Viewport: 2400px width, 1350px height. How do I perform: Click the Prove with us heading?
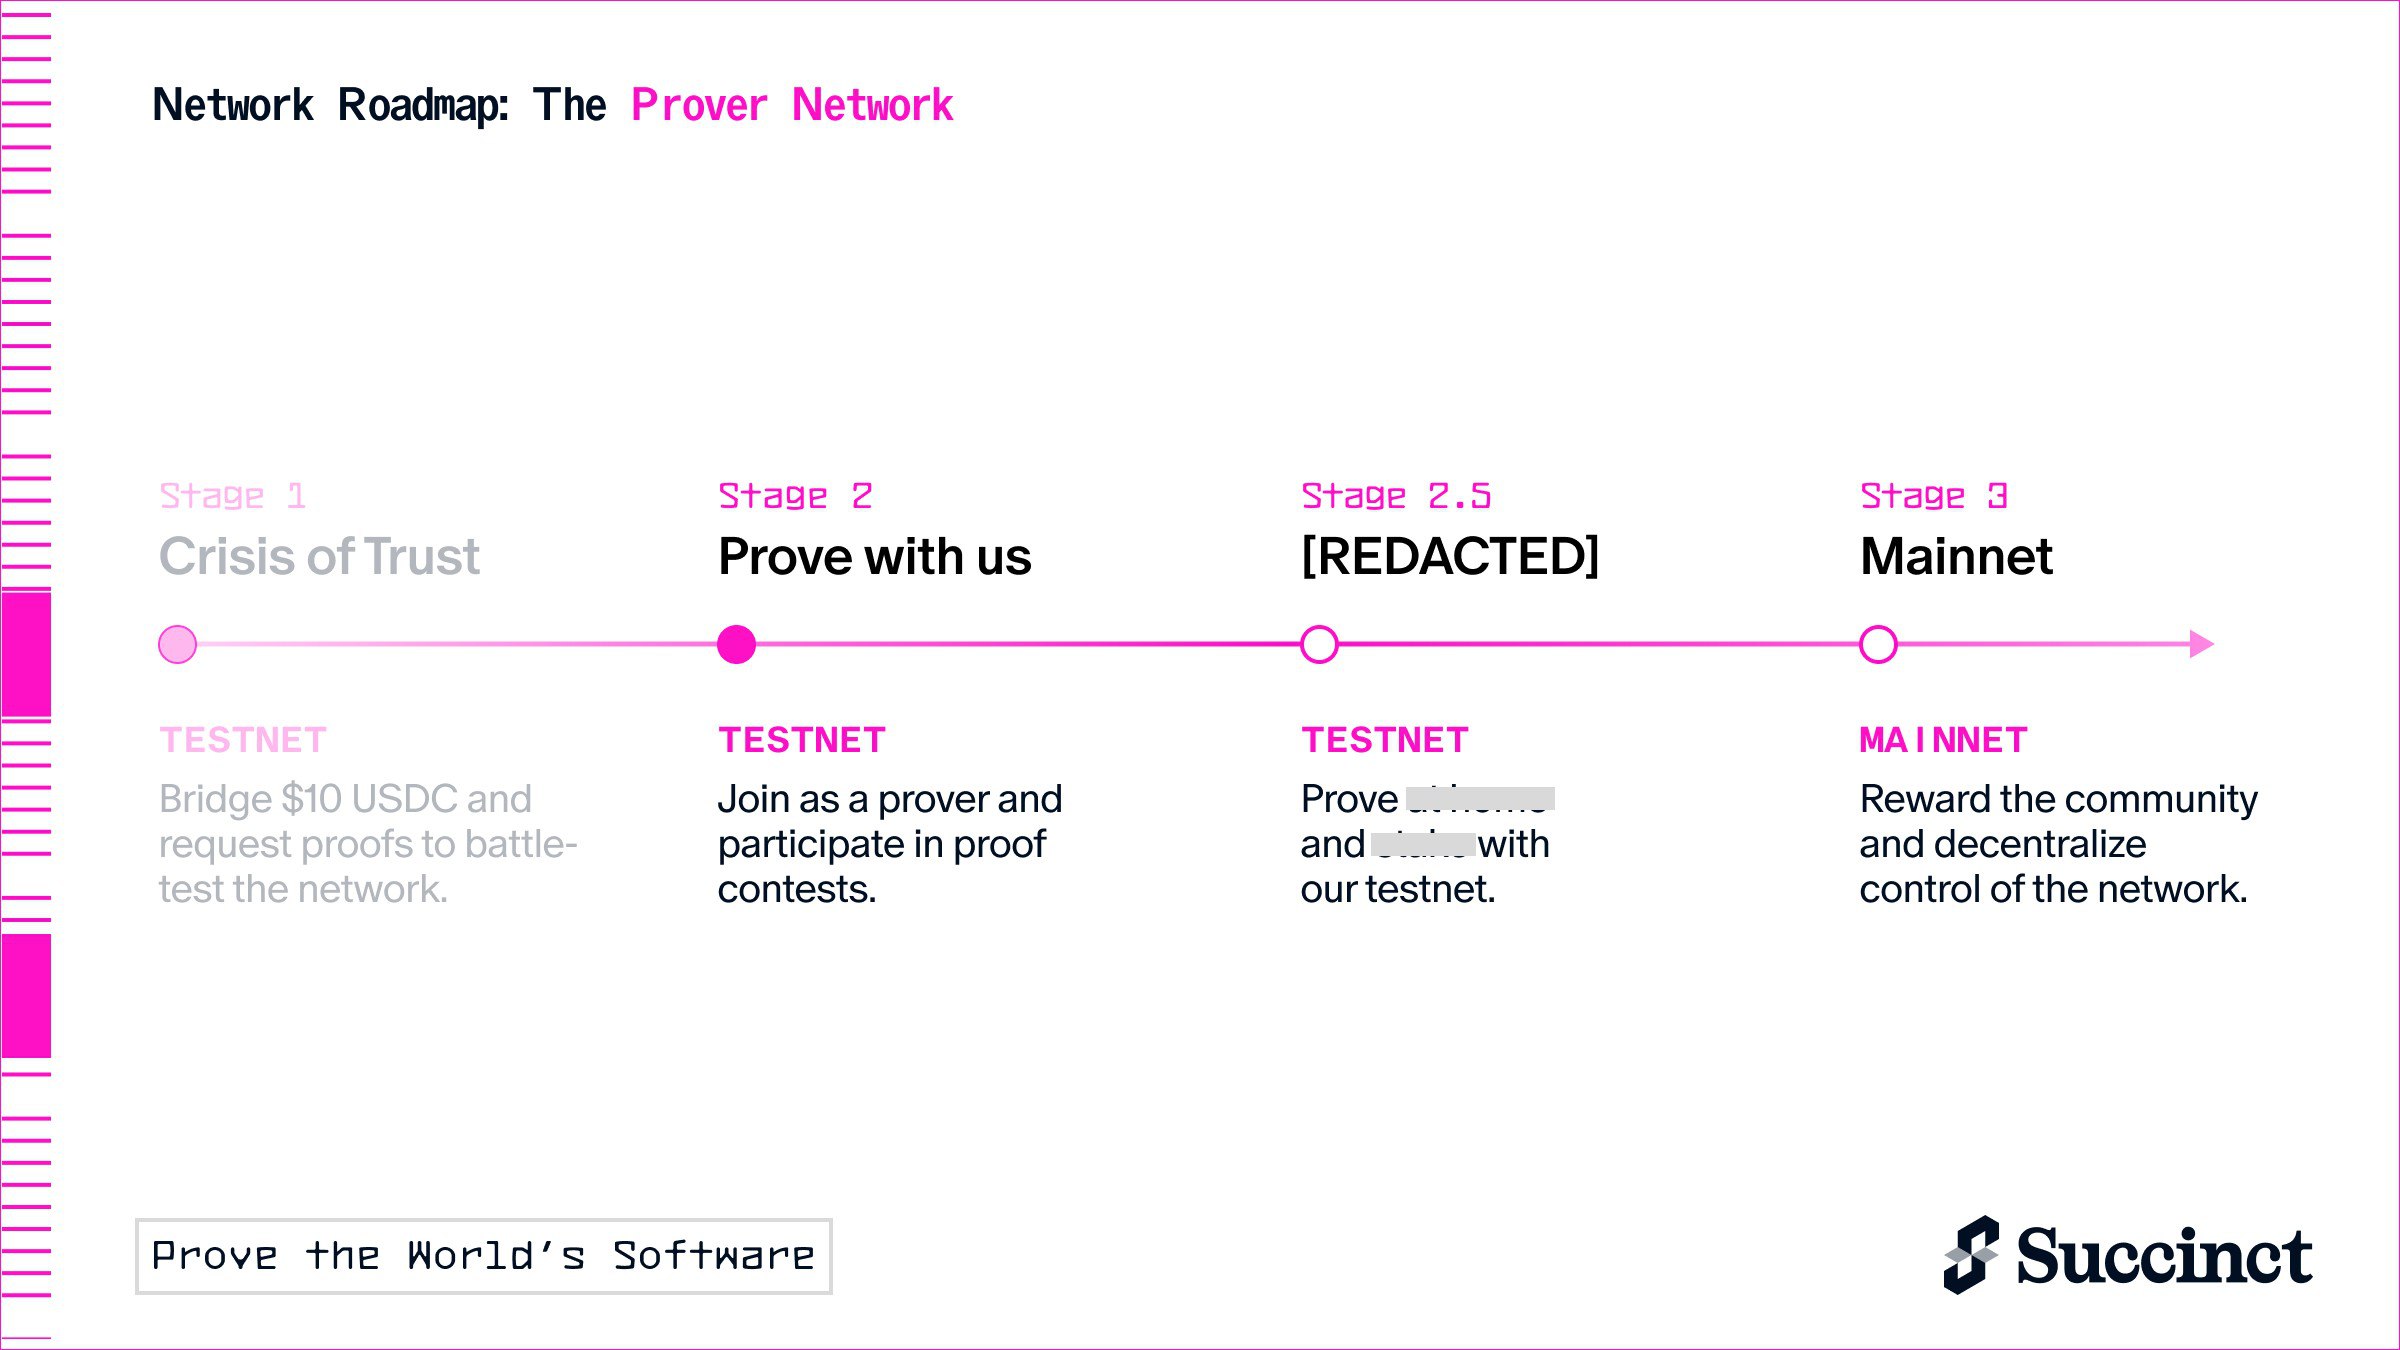874,556
